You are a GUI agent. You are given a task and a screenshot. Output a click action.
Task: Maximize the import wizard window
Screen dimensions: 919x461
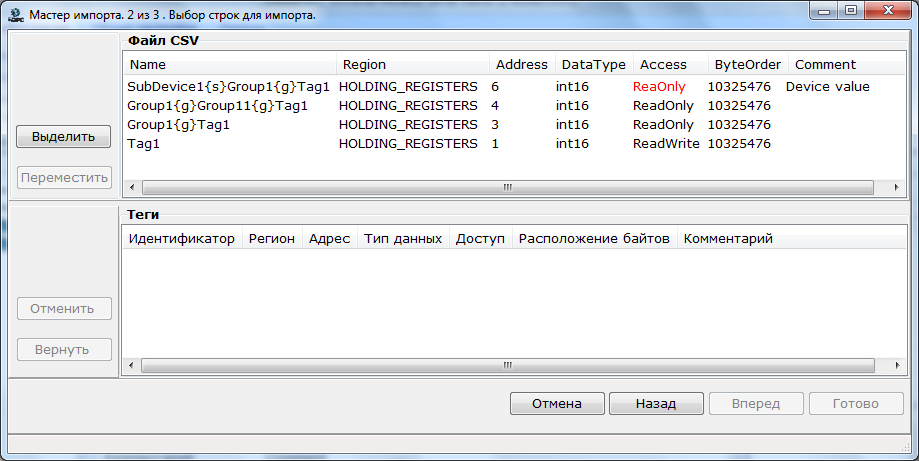851,11
